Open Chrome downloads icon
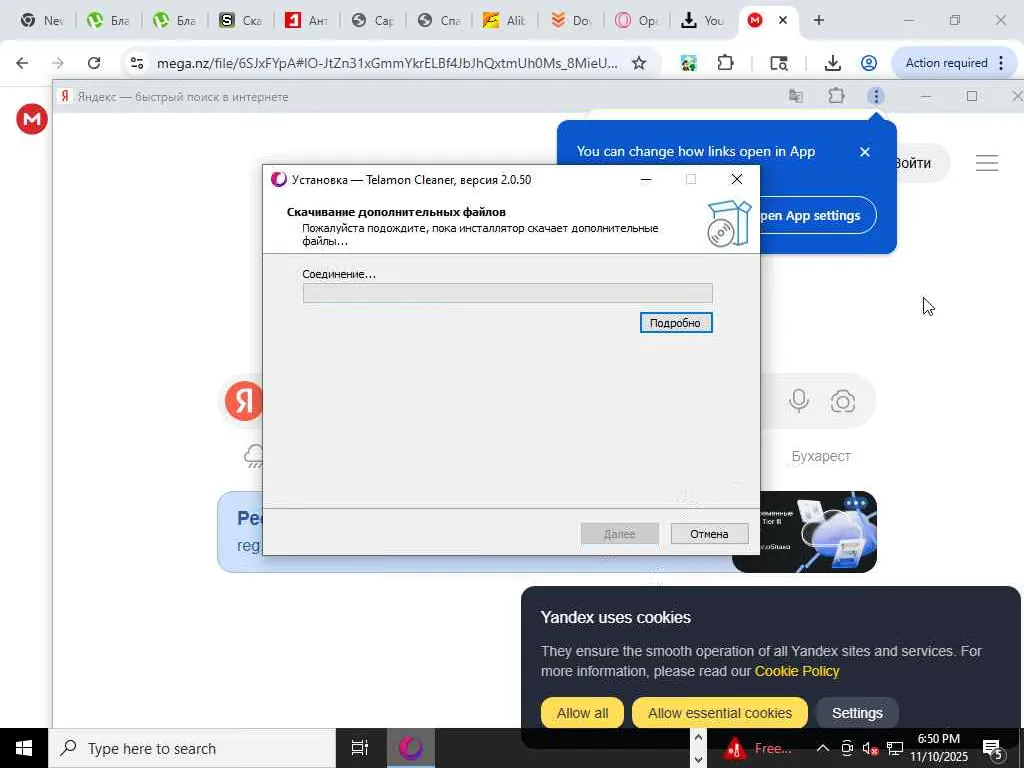Screen dimensions: 1024x768 point(832,63)
